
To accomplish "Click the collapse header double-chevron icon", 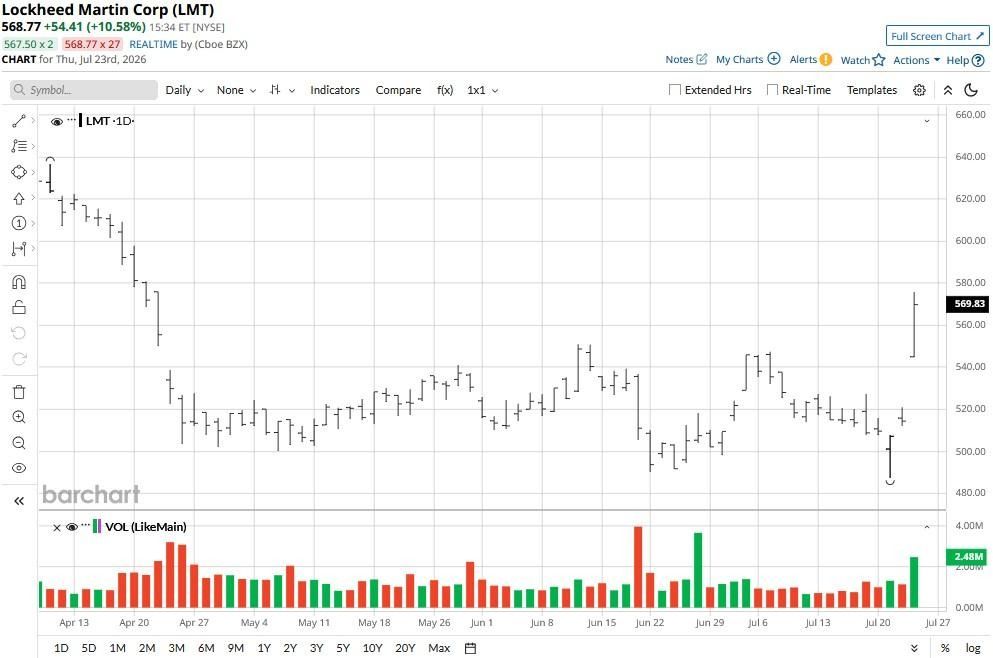I will 947,90.
